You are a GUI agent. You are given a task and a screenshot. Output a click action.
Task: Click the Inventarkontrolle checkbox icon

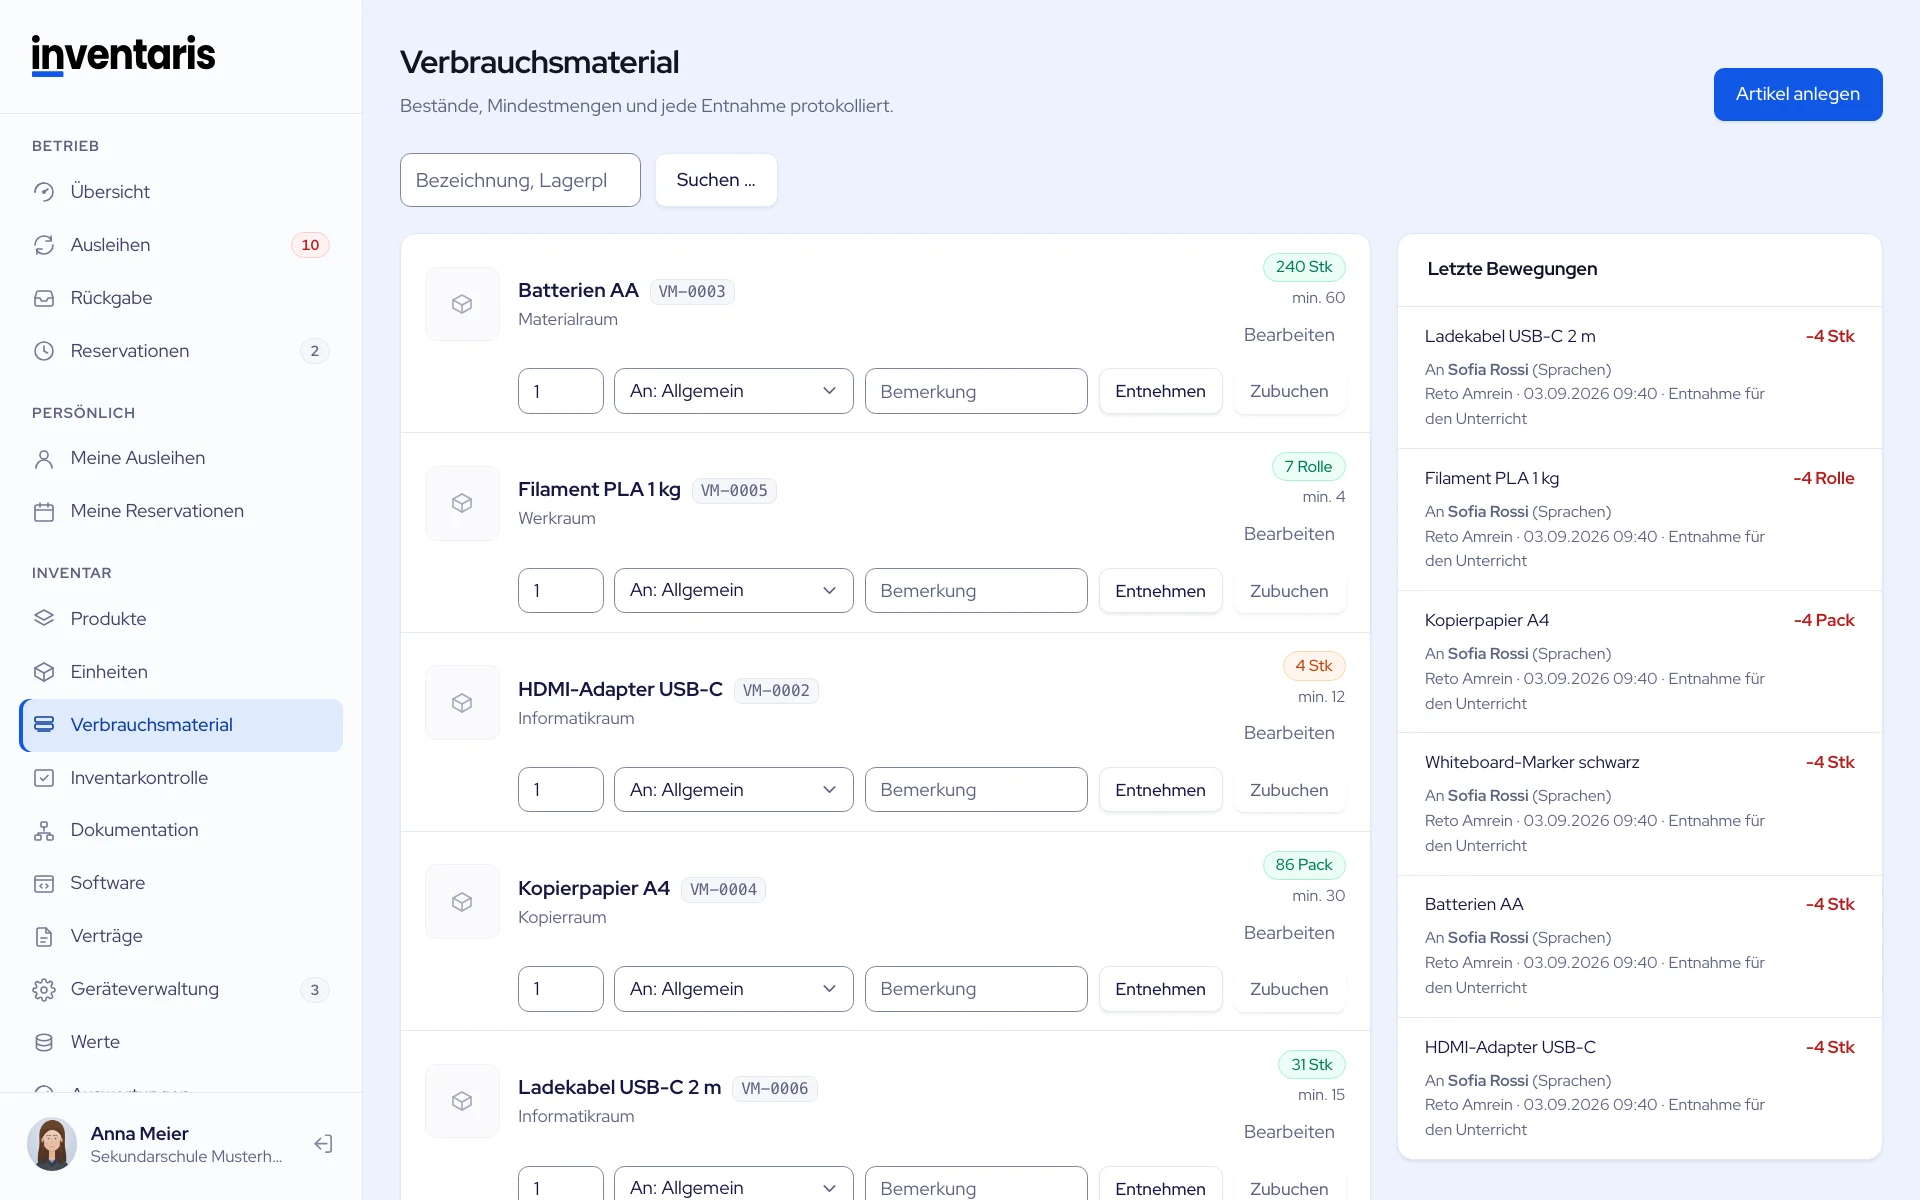(x=44, y=778)
